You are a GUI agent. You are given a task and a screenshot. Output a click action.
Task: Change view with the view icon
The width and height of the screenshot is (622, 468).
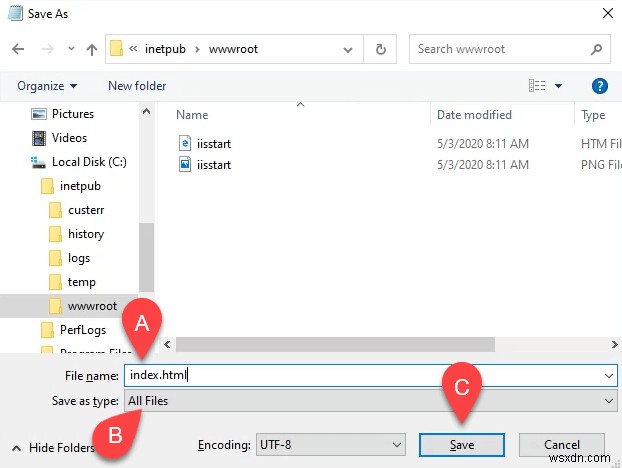(537, 85)
